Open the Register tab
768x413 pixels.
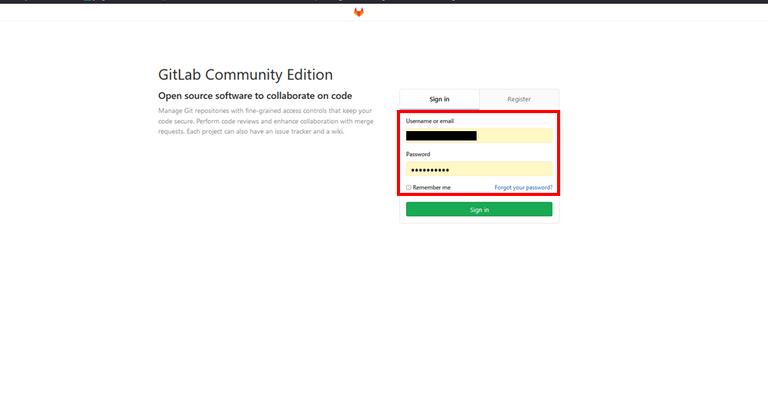click(x=519, y=99)
